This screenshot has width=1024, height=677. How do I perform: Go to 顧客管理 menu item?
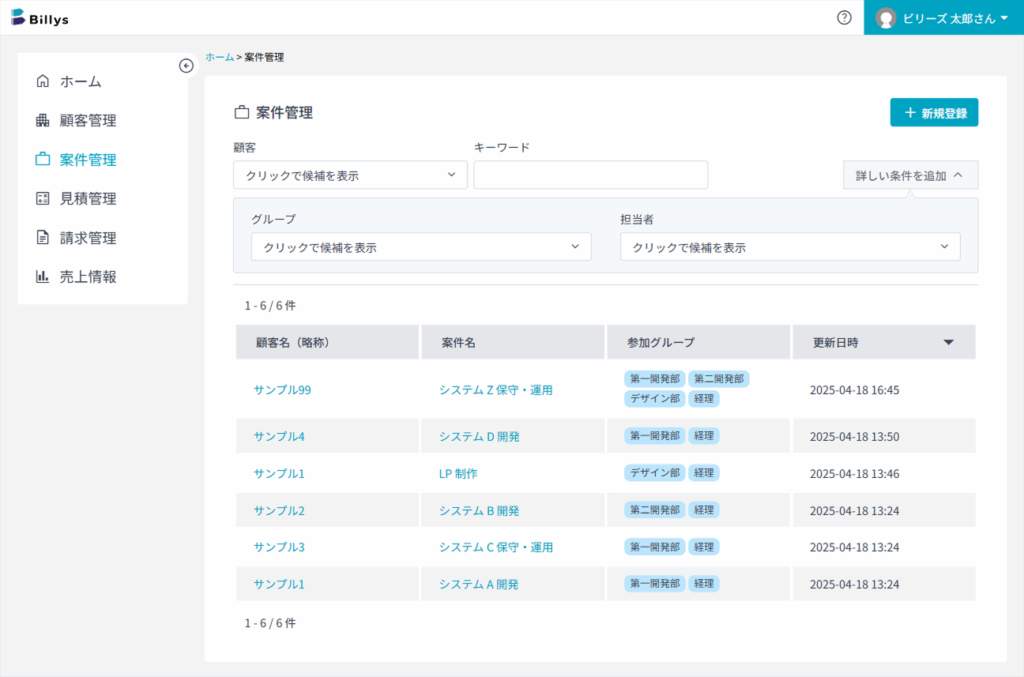click(88, 121)
